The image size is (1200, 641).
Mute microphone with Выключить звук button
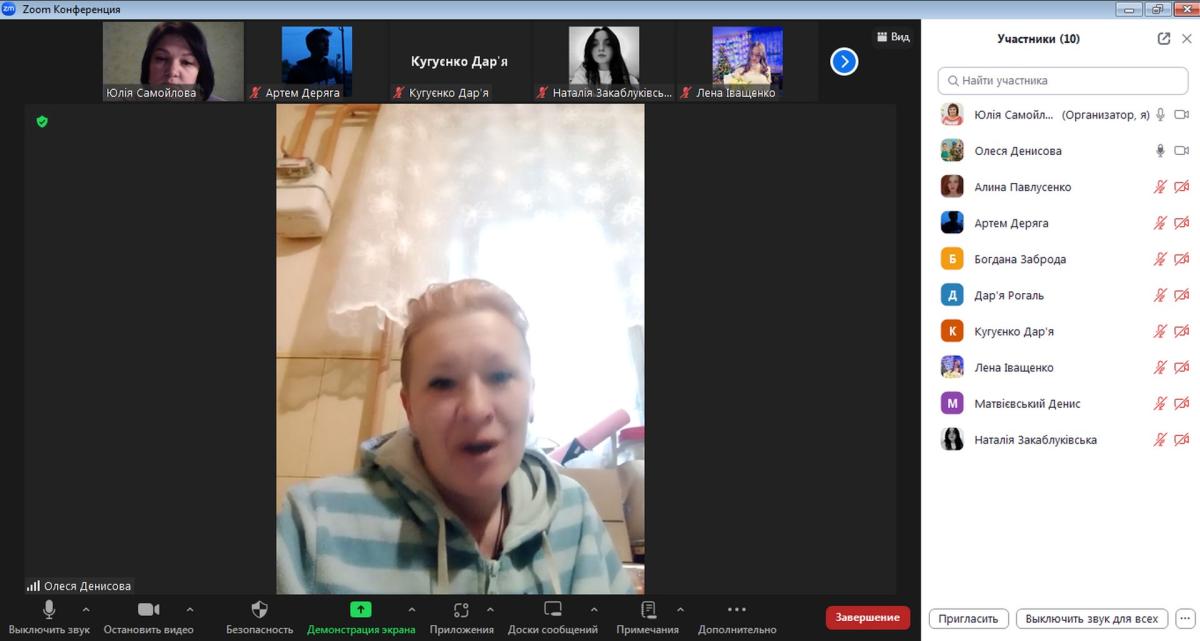49,618
